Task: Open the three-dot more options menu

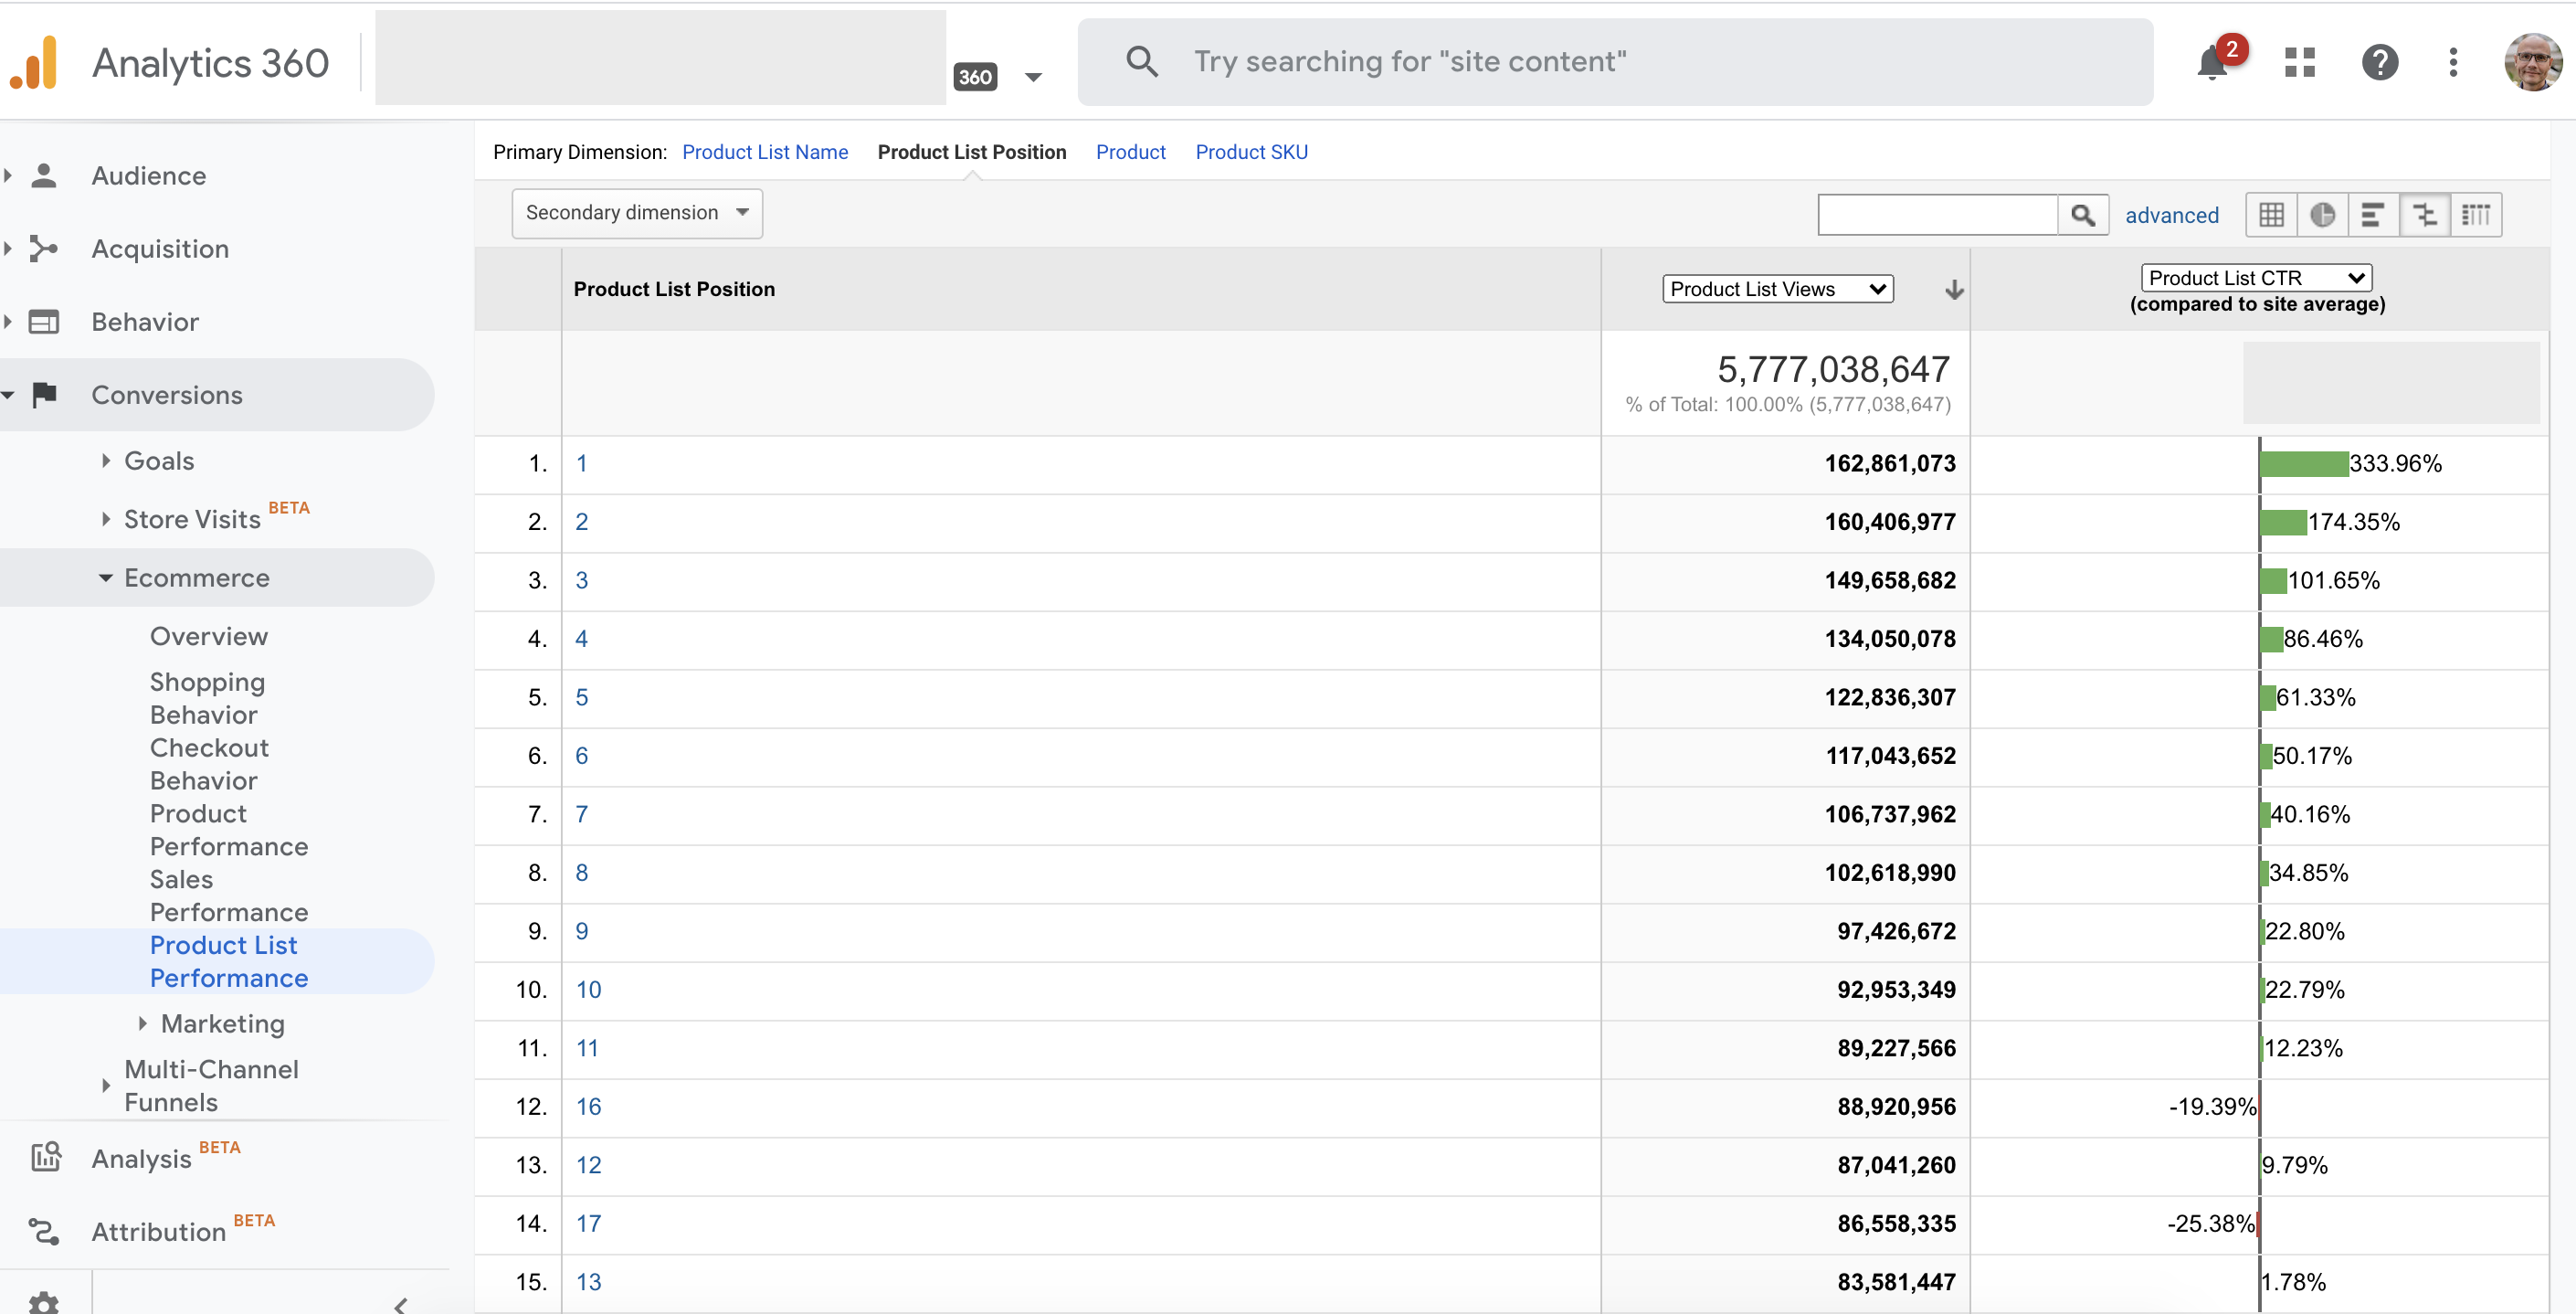Action: pyautogui.click(x=2453, y=62)
